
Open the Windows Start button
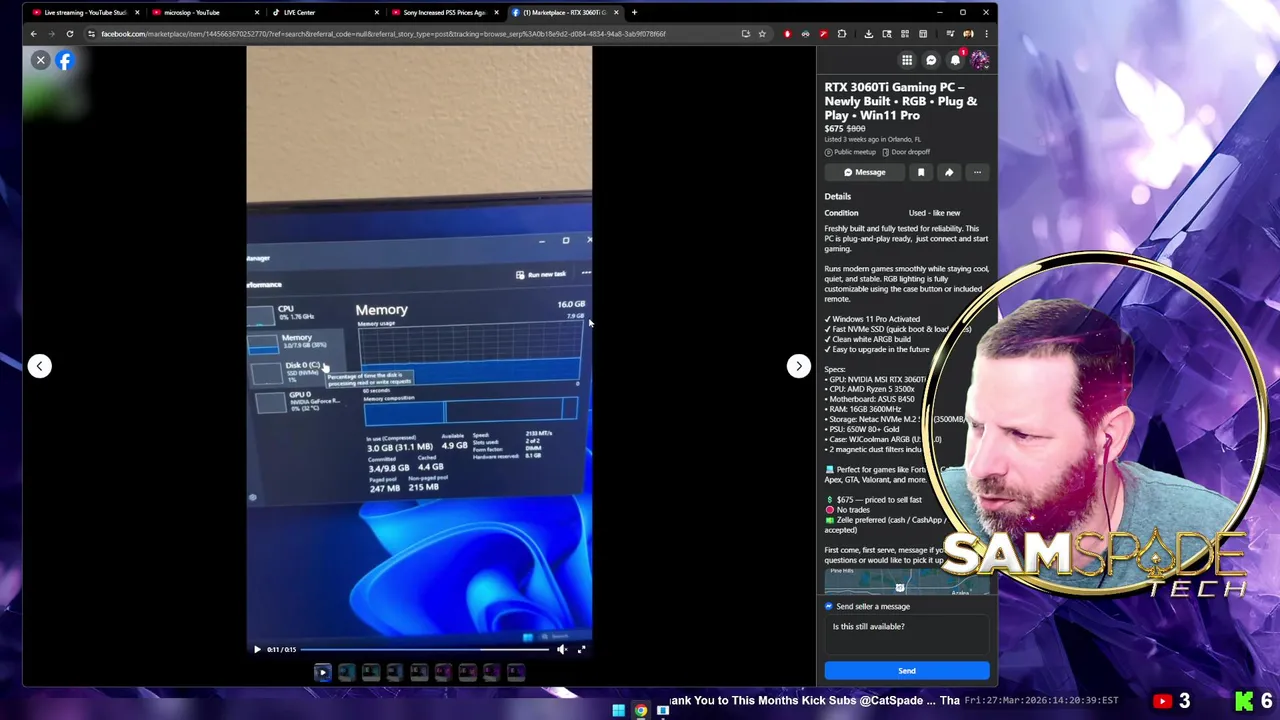[618, 711]
